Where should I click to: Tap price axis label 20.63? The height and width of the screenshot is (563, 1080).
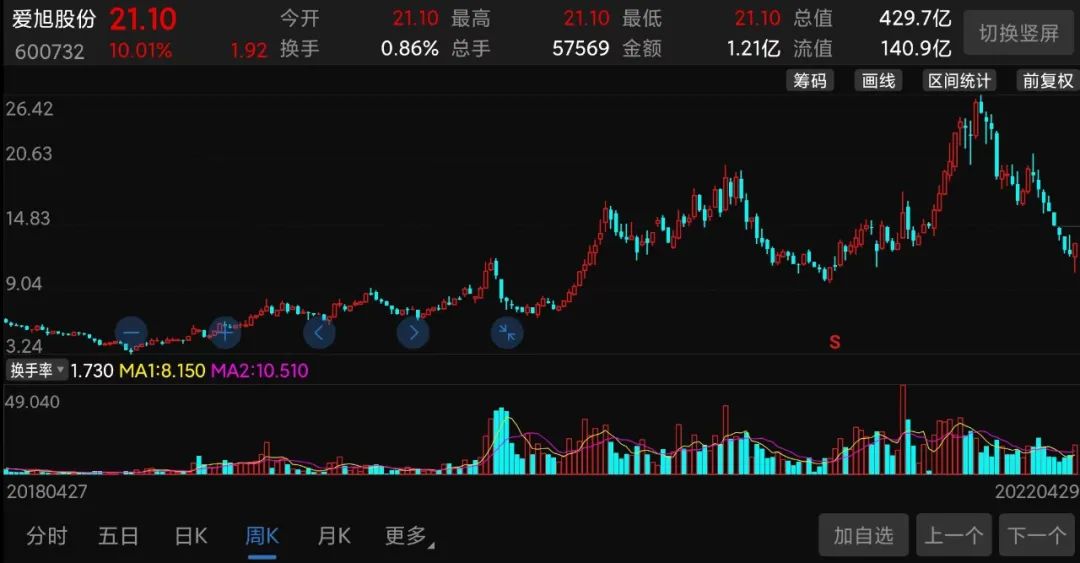29,153
